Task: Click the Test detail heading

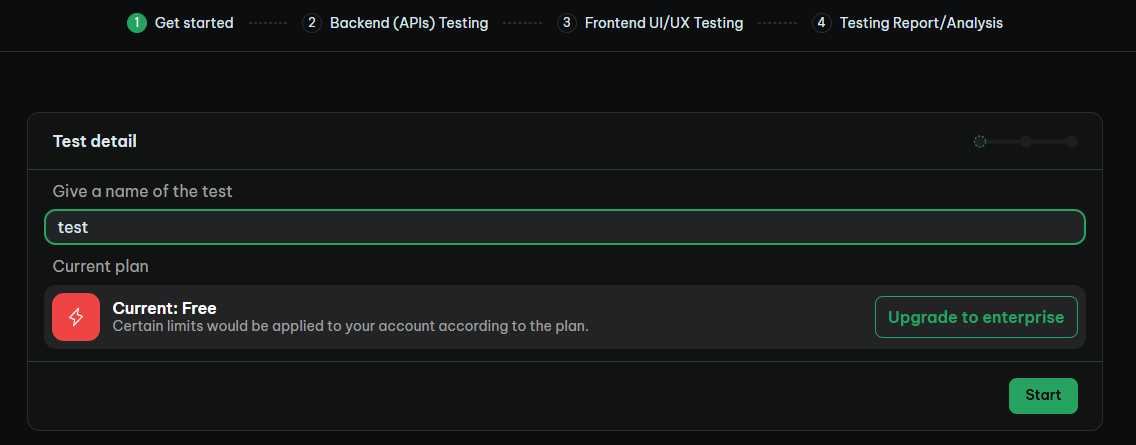Action: click(x=95, y=141)
